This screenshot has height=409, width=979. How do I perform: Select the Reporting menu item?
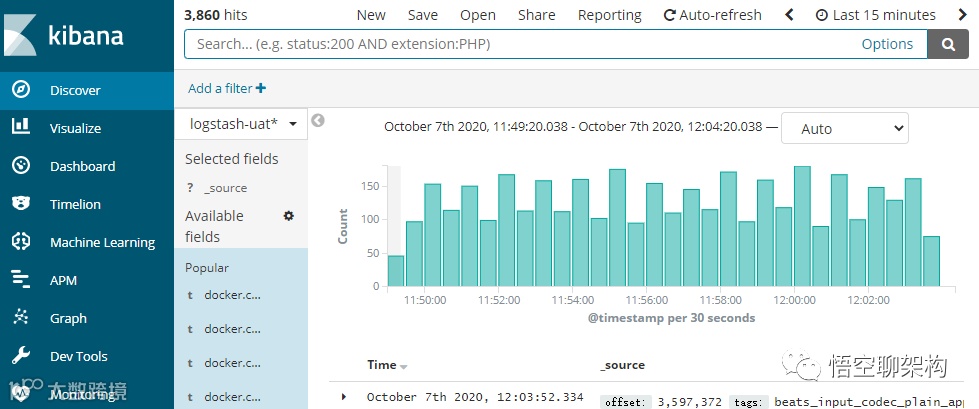pyautogui.click(x=609, y=15)
